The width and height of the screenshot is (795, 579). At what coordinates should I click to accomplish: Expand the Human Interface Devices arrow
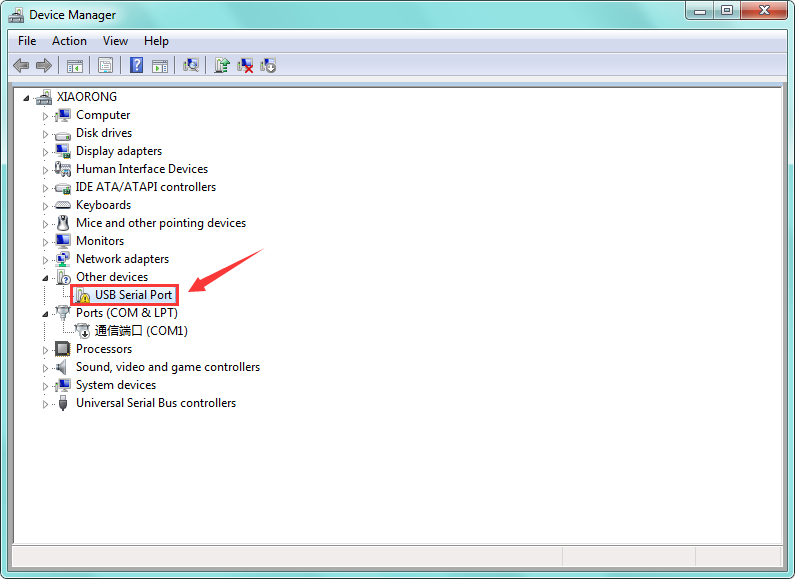coord(45,170)
